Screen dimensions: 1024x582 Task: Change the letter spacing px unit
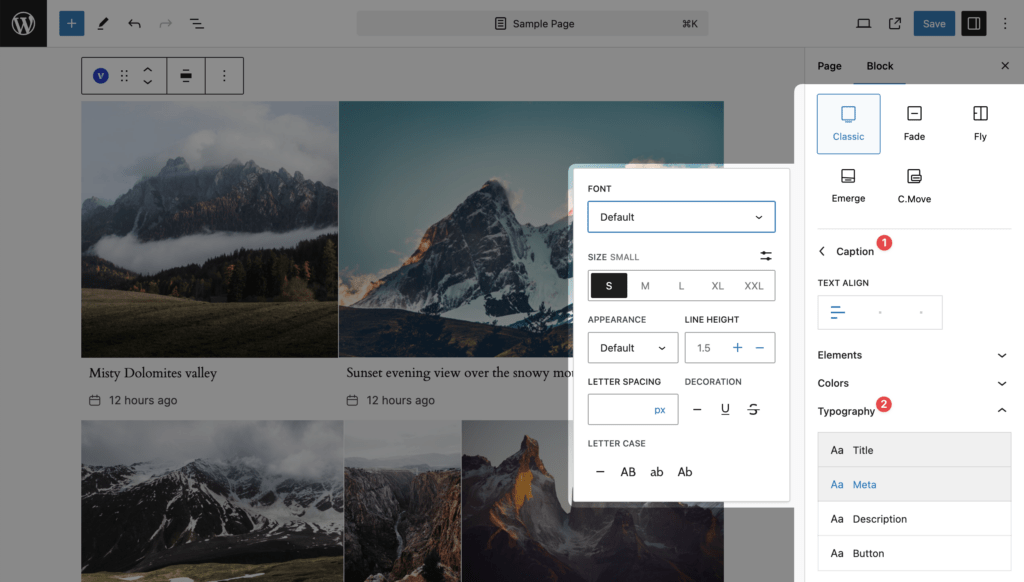pos(660,410)
